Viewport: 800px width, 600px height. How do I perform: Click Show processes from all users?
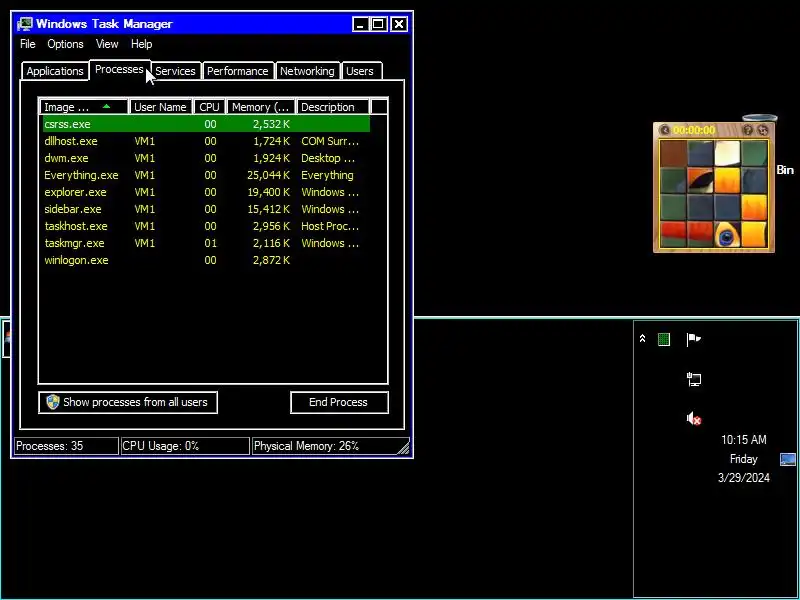coord(128,402)
